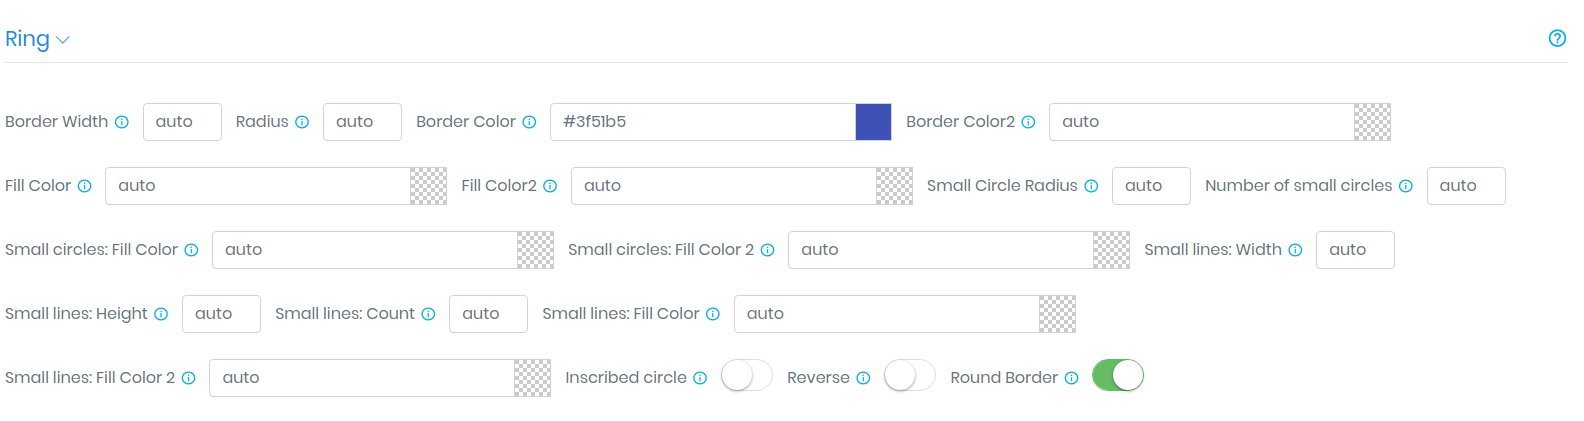
Task: Collapse the Ring section chevron
Action: coord(63,40)
